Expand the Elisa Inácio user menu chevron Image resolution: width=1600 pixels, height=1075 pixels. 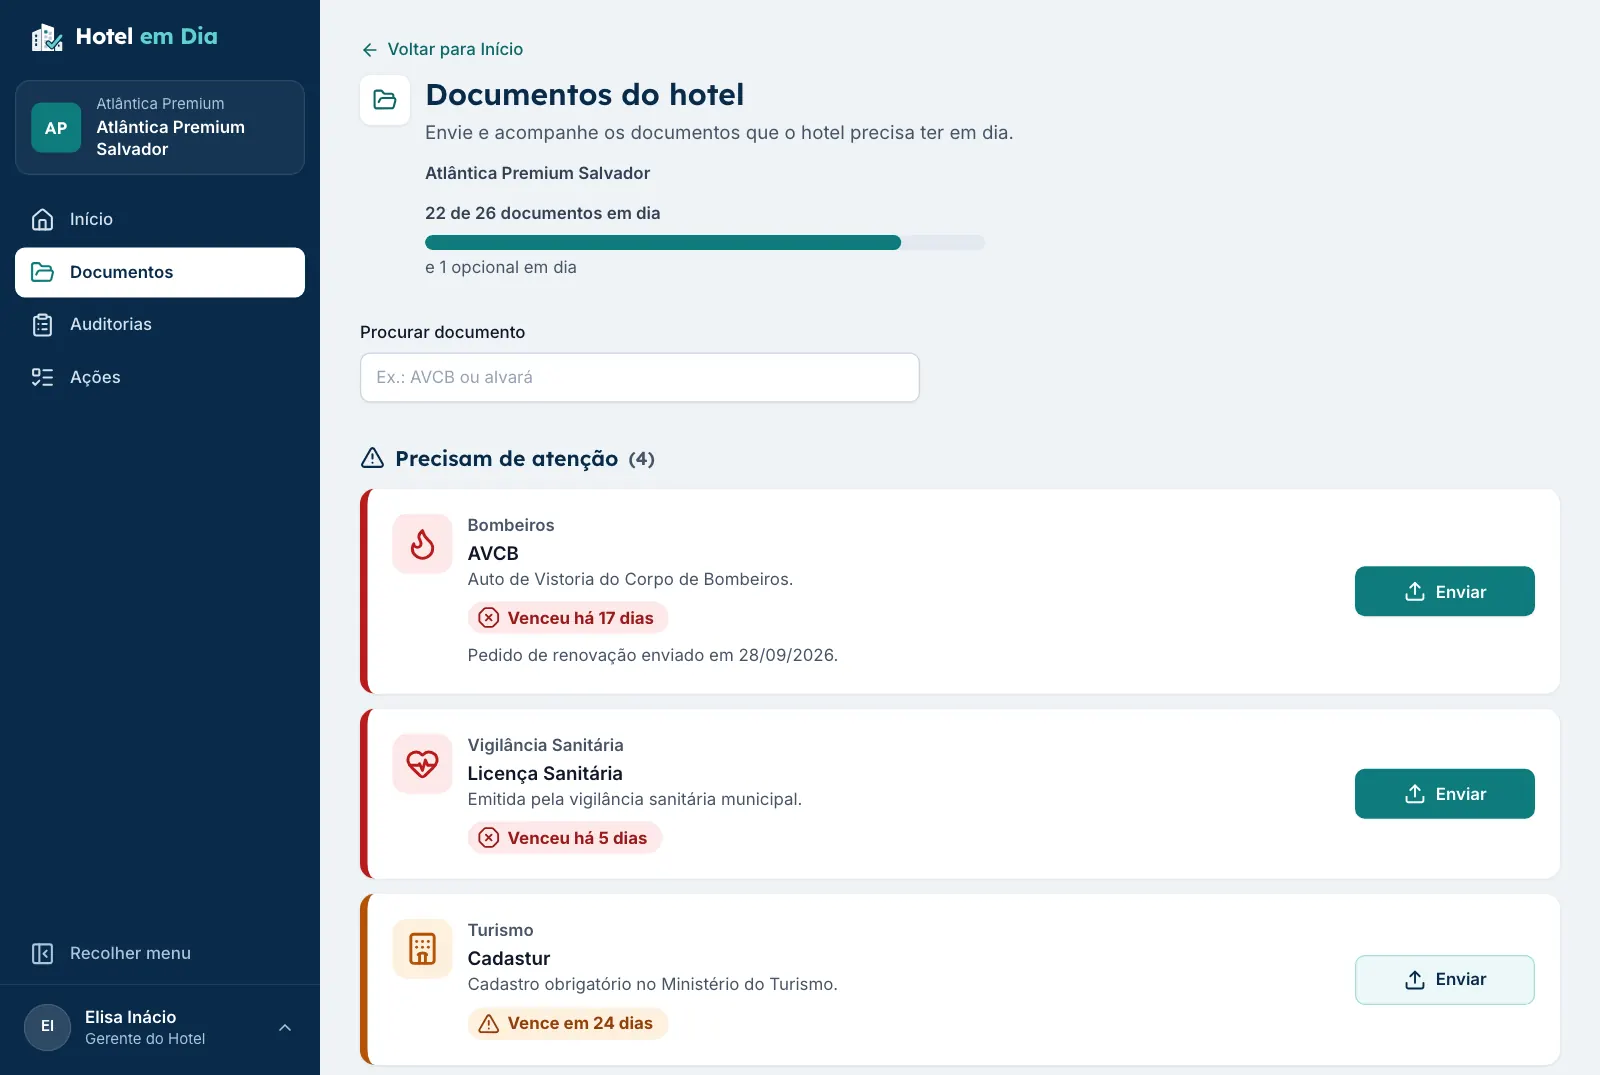285,1028
